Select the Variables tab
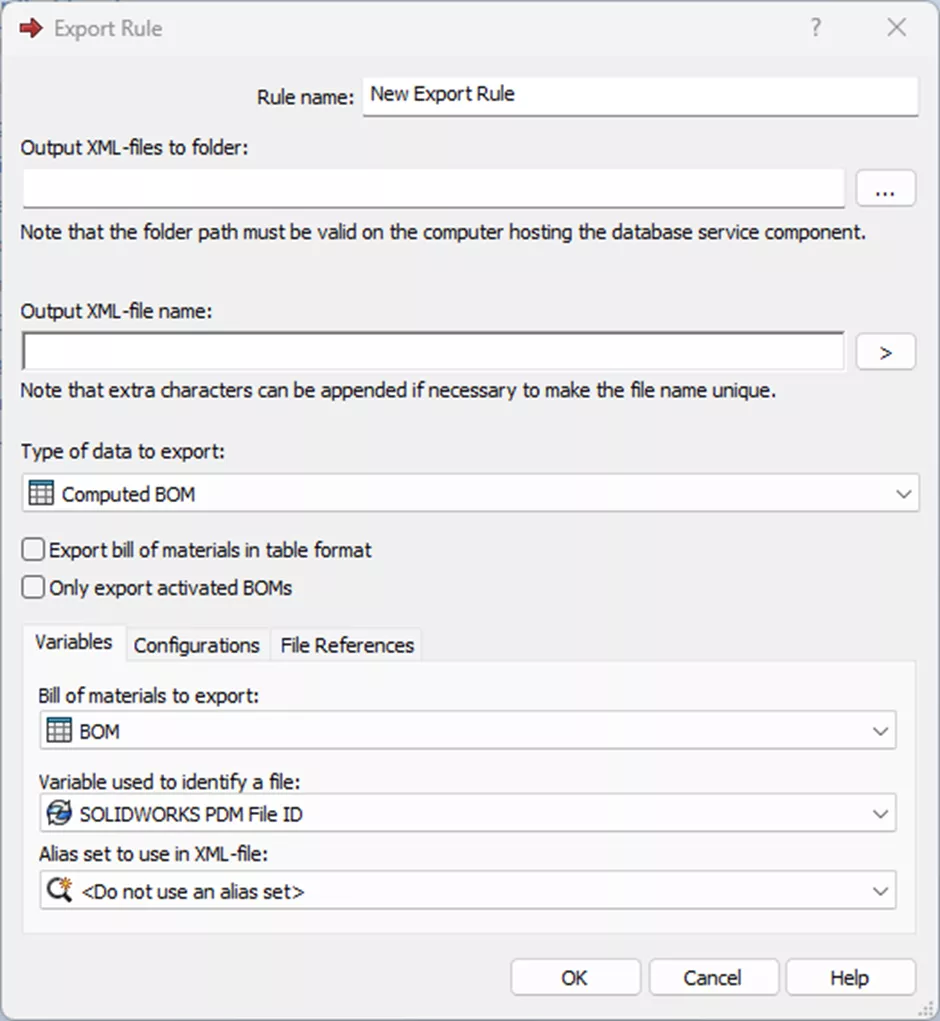The width and height of the screenshot is (940, 1021). click(72, 643)
